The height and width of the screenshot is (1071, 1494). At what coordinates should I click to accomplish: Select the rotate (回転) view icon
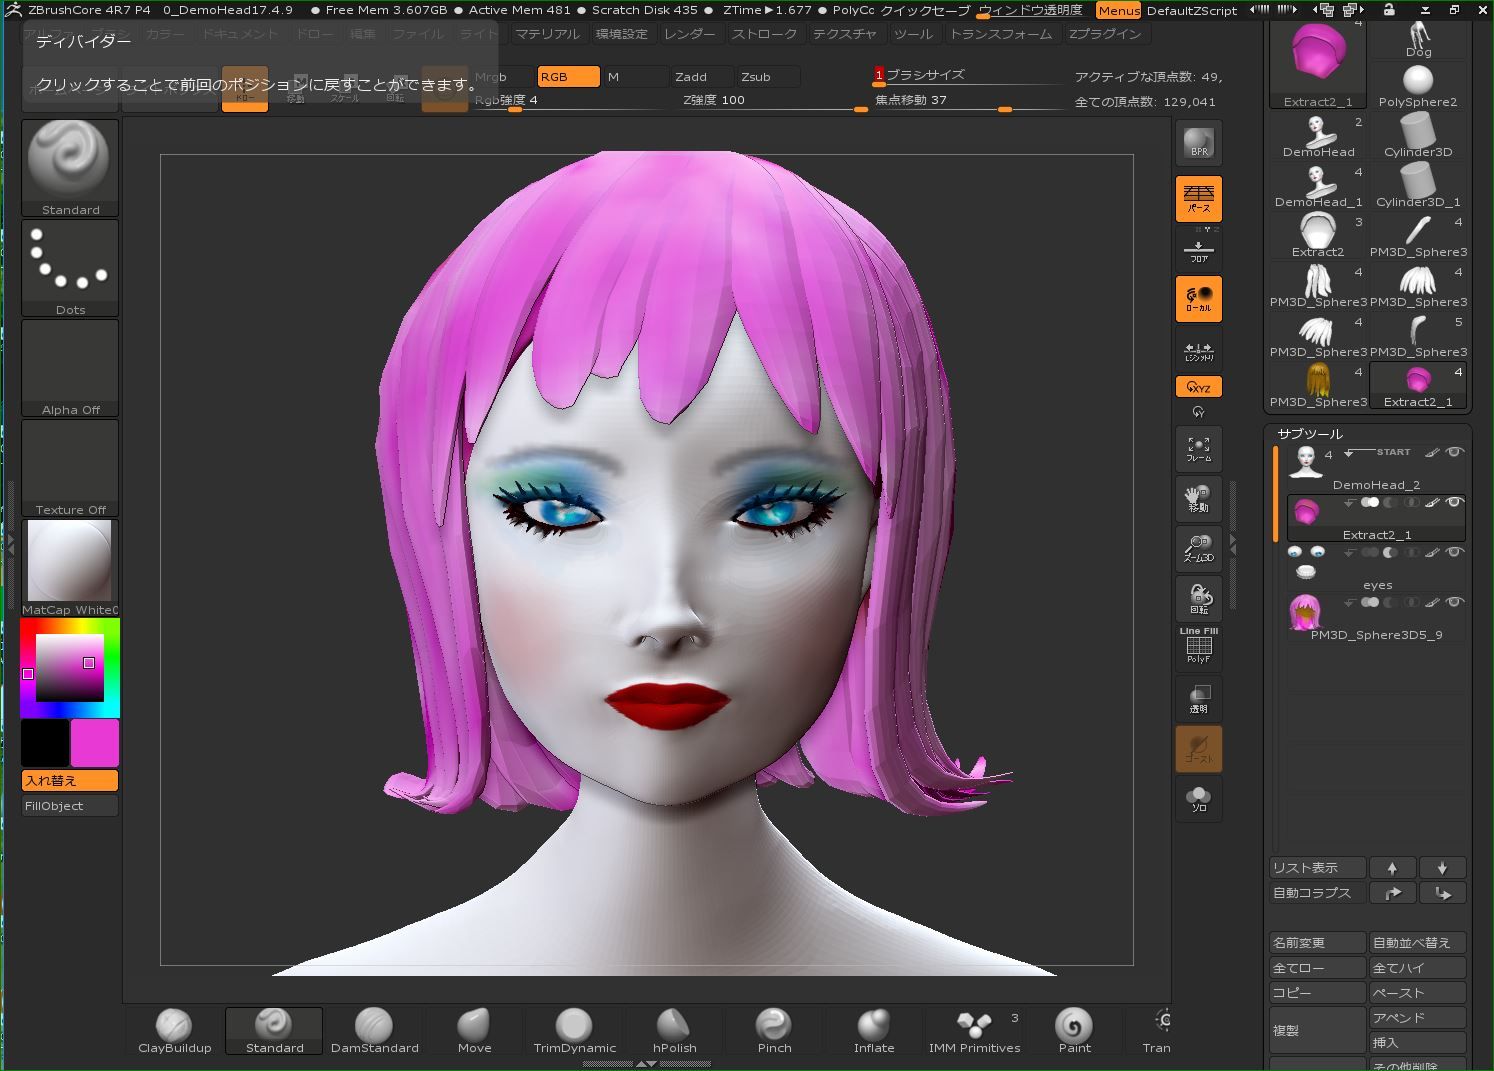click(x=1199, y=598)
